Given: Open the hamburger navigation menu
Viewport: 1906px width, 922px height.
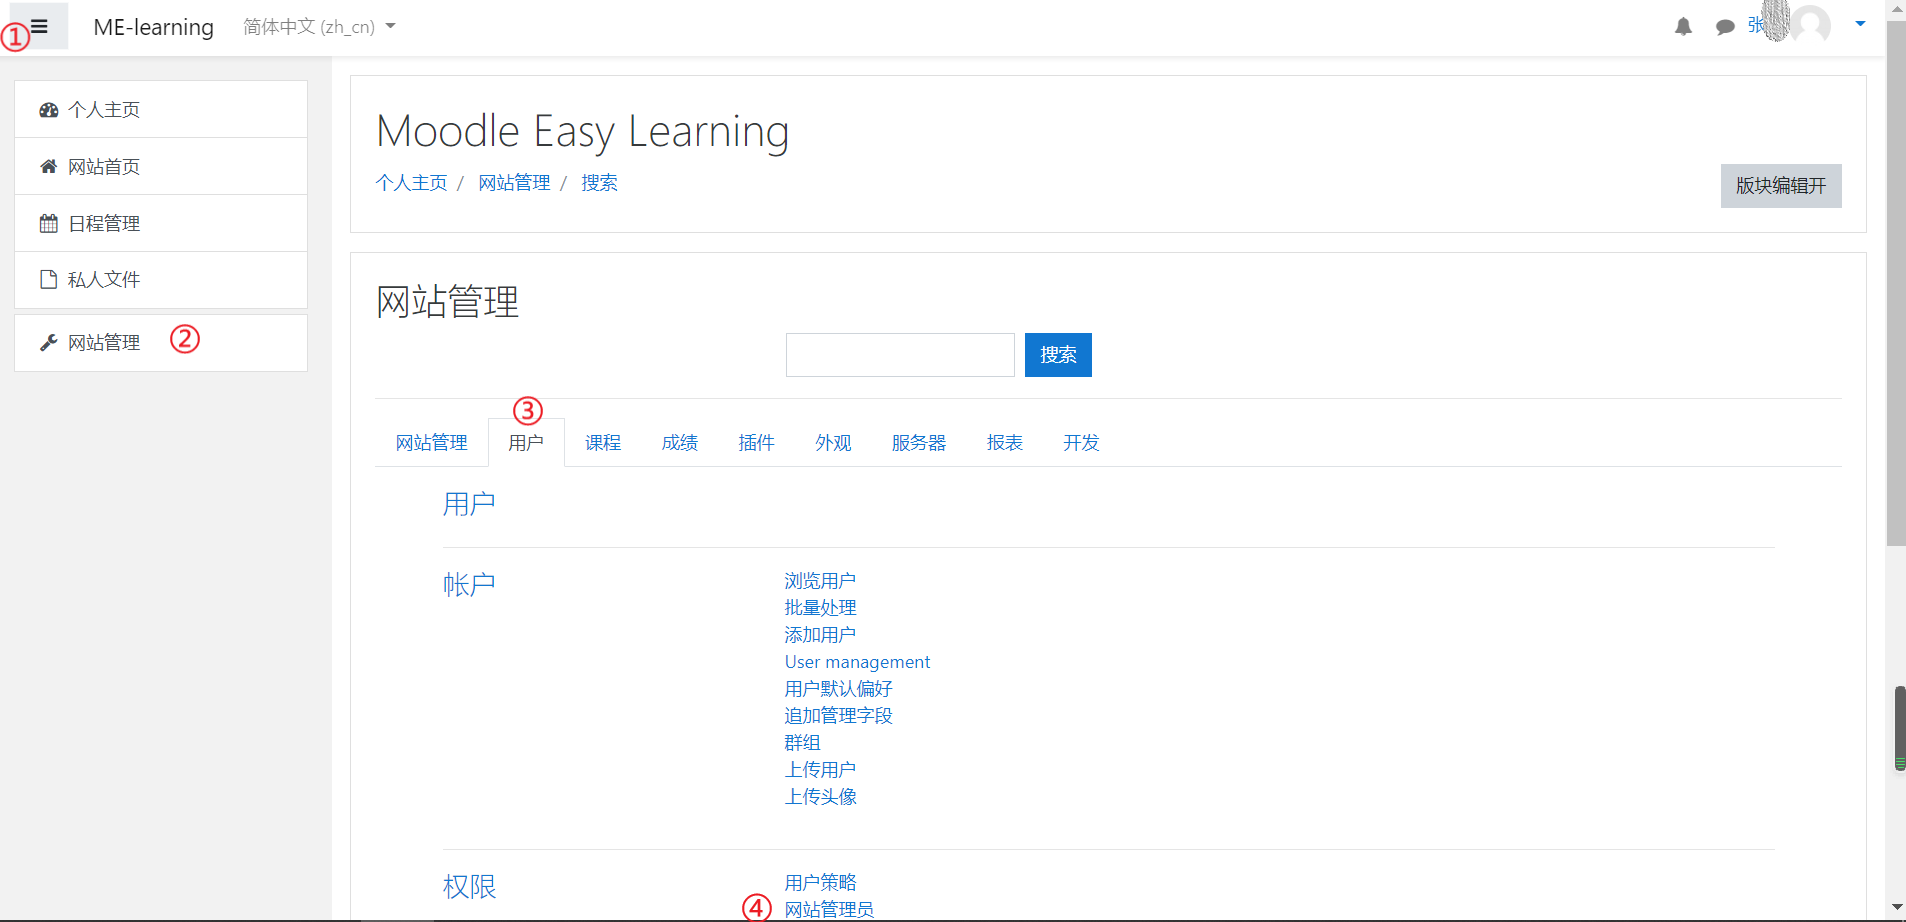Looking at the screenshot, I should [x=36, y=26].
